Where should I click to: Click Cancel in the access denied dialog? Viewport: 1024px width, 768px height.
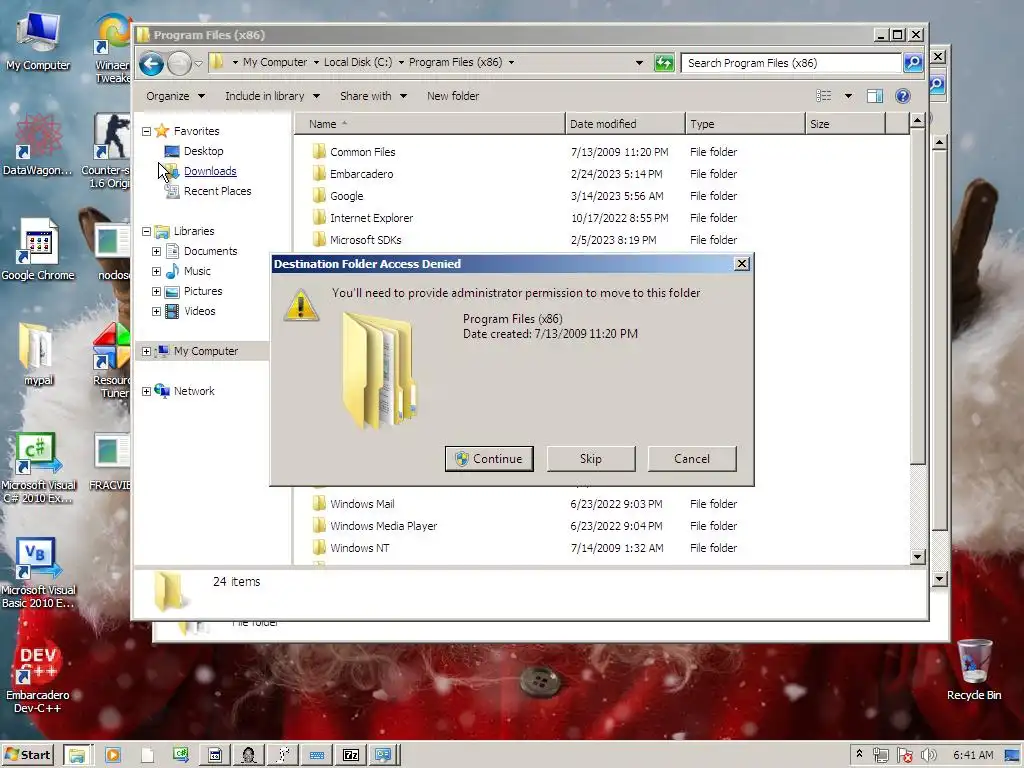tap(692, 458)
